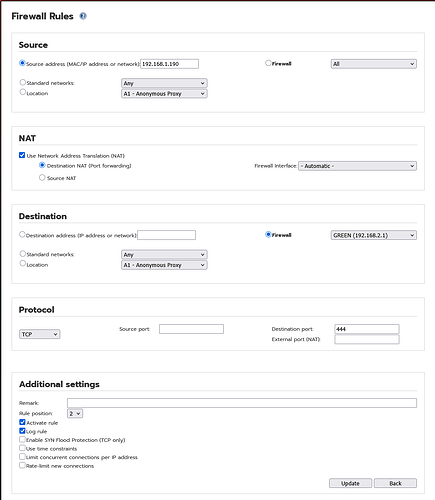The height and width of the screenshot is (500, 435).
Task: Click the empty Destination address input field
Action: pyautogui.click(x=166, y=235)
